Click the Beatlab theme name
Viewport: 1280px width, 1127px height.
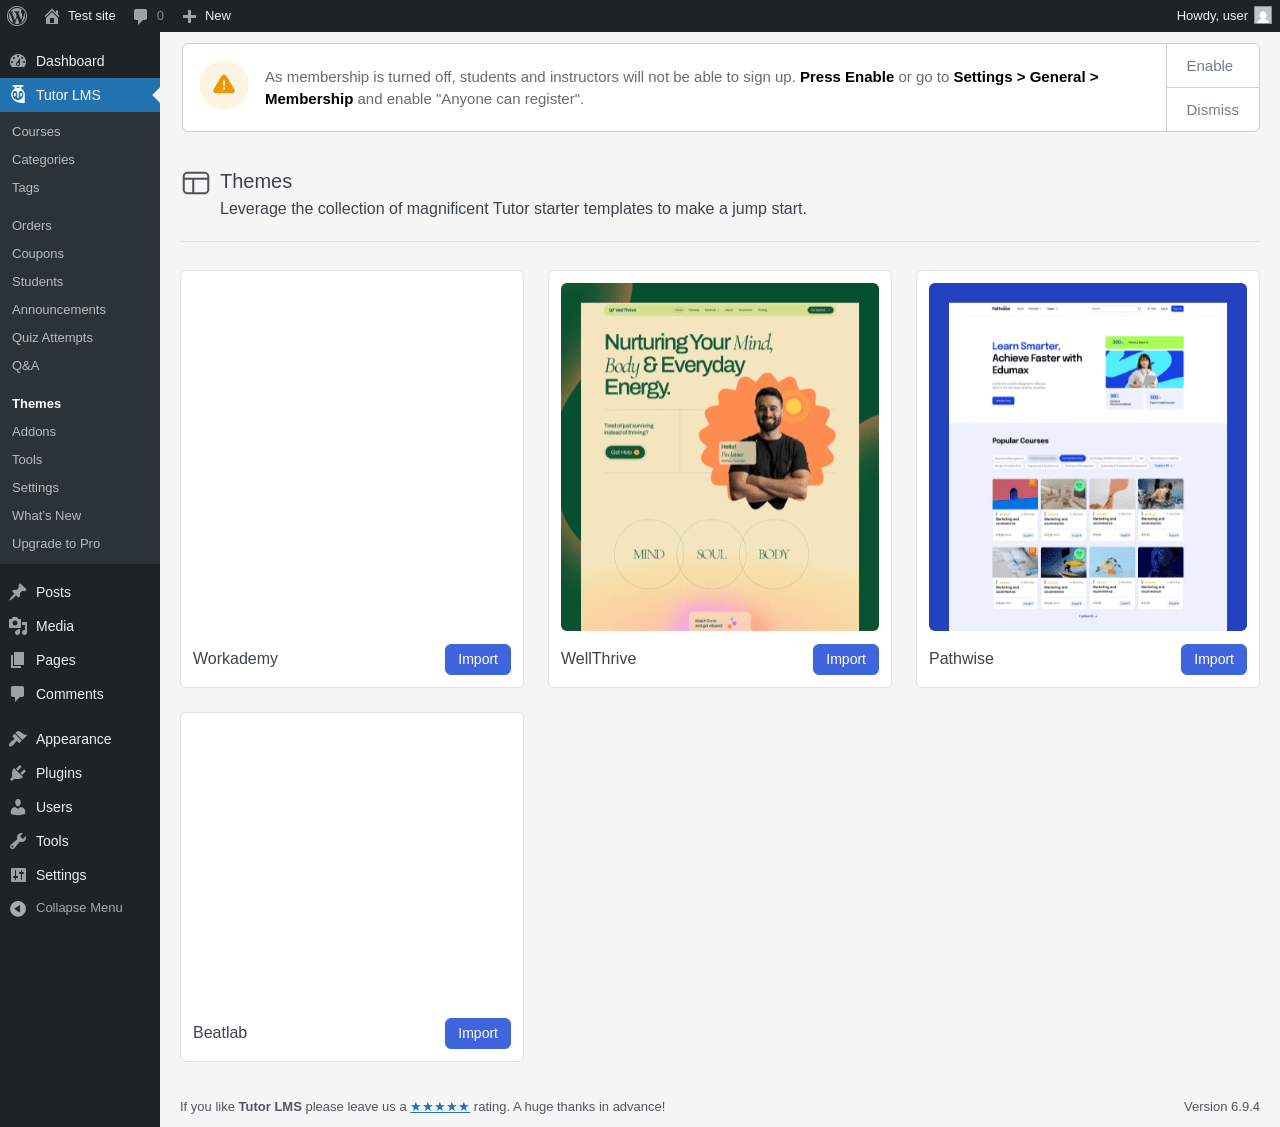(x=220, y=1033)
